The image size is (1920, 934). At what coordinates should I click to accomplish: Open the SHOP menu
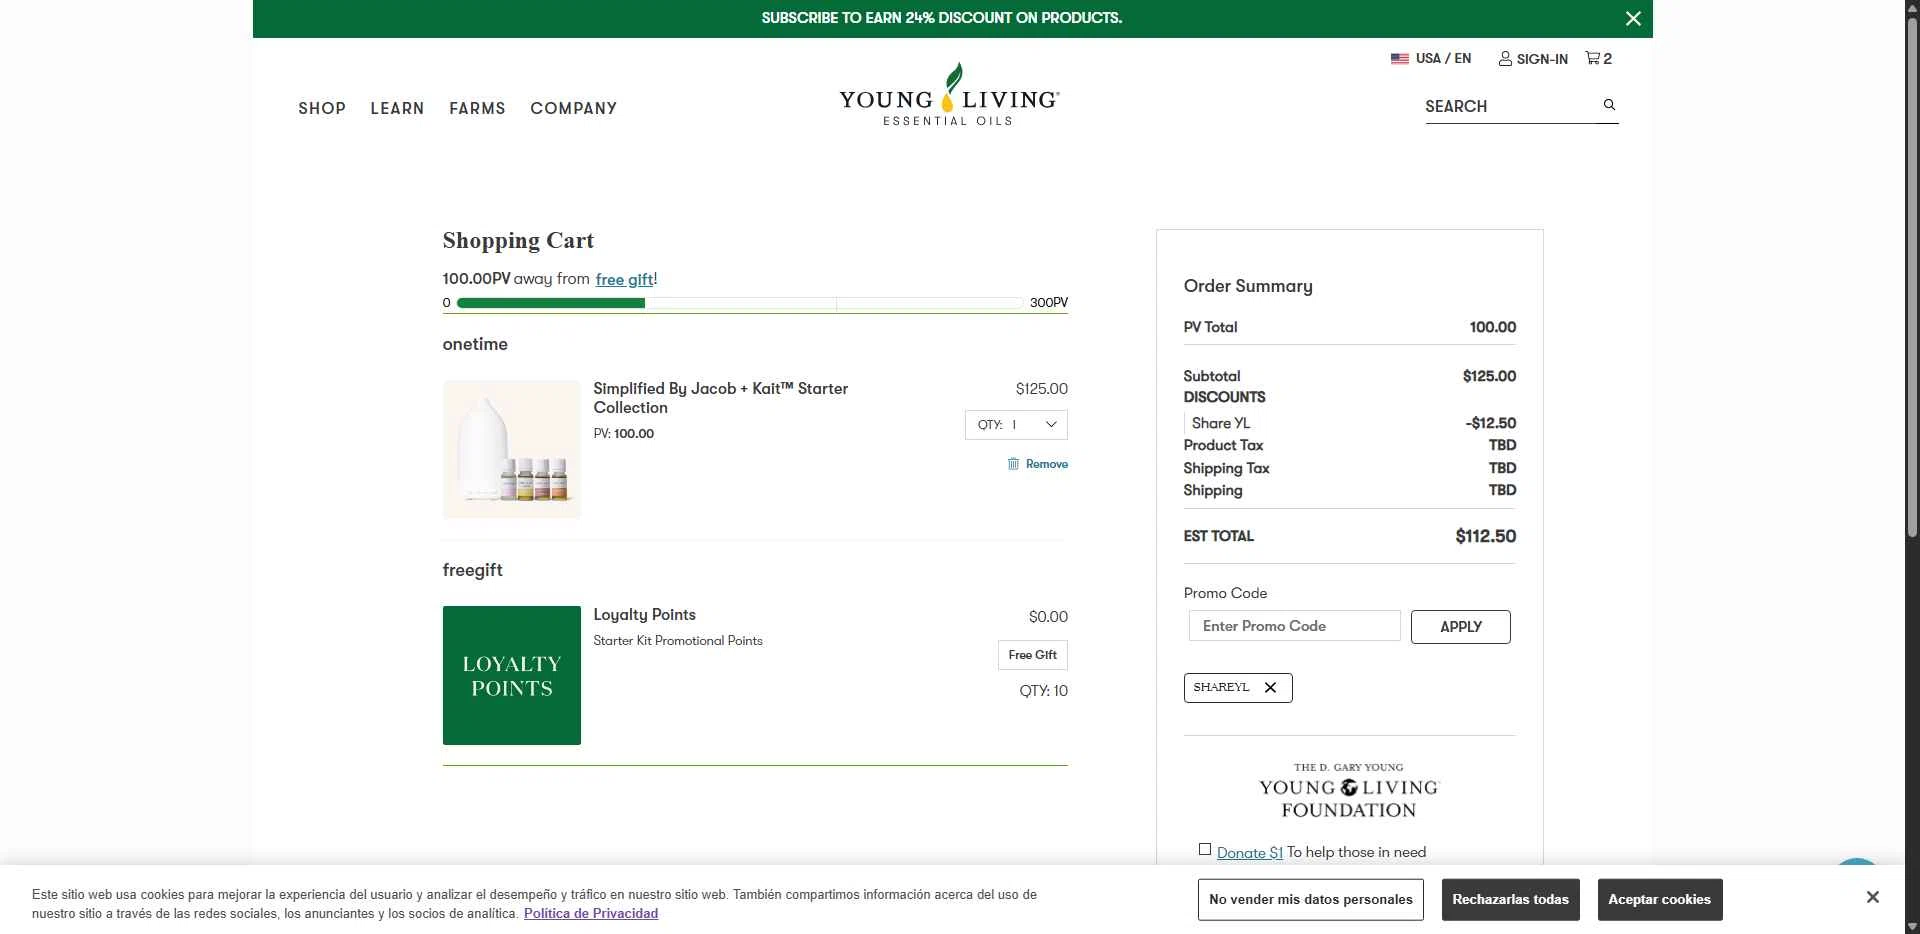[322, 108]
